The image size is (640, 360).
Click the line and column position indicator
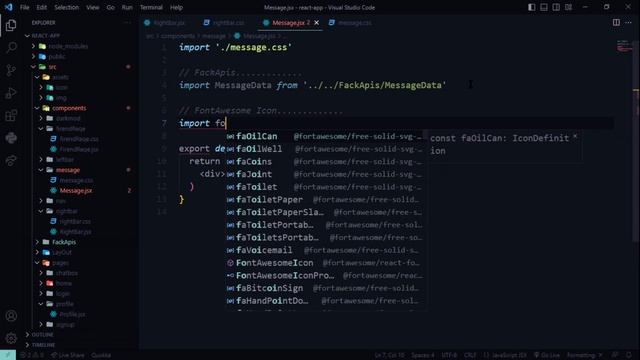[x=389, y=355]
